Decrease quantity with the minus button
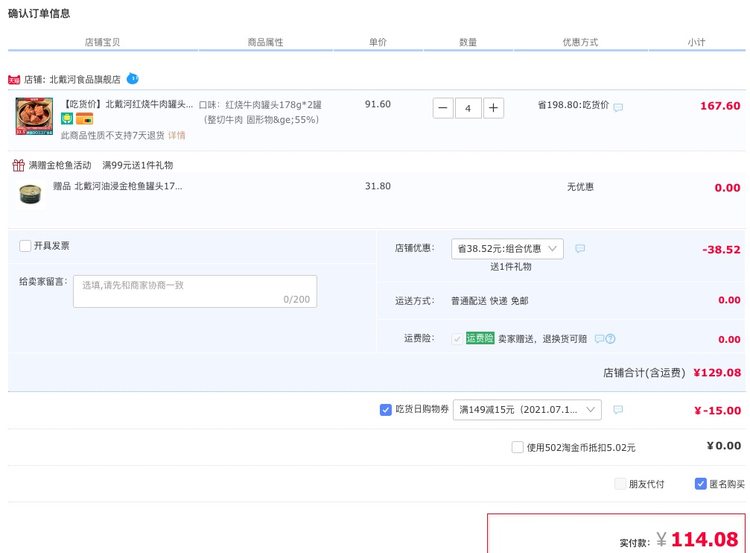 click(x=443, y=108)
